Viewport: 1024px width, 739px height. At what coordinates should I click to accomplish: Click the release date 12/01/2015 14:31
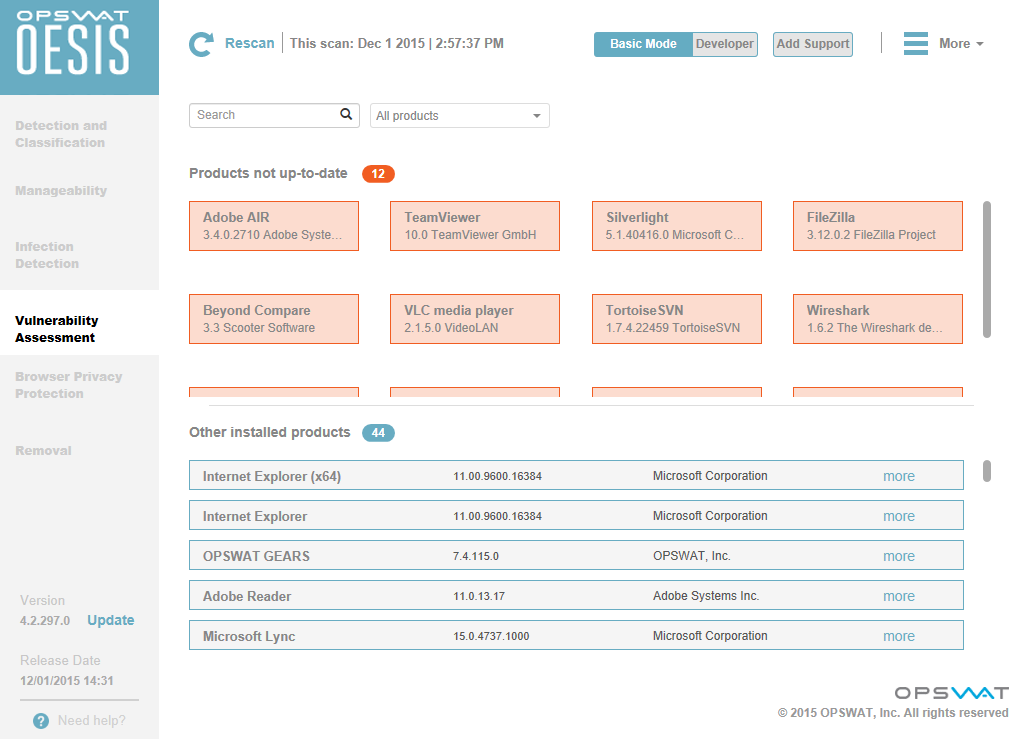pos(67,681)
